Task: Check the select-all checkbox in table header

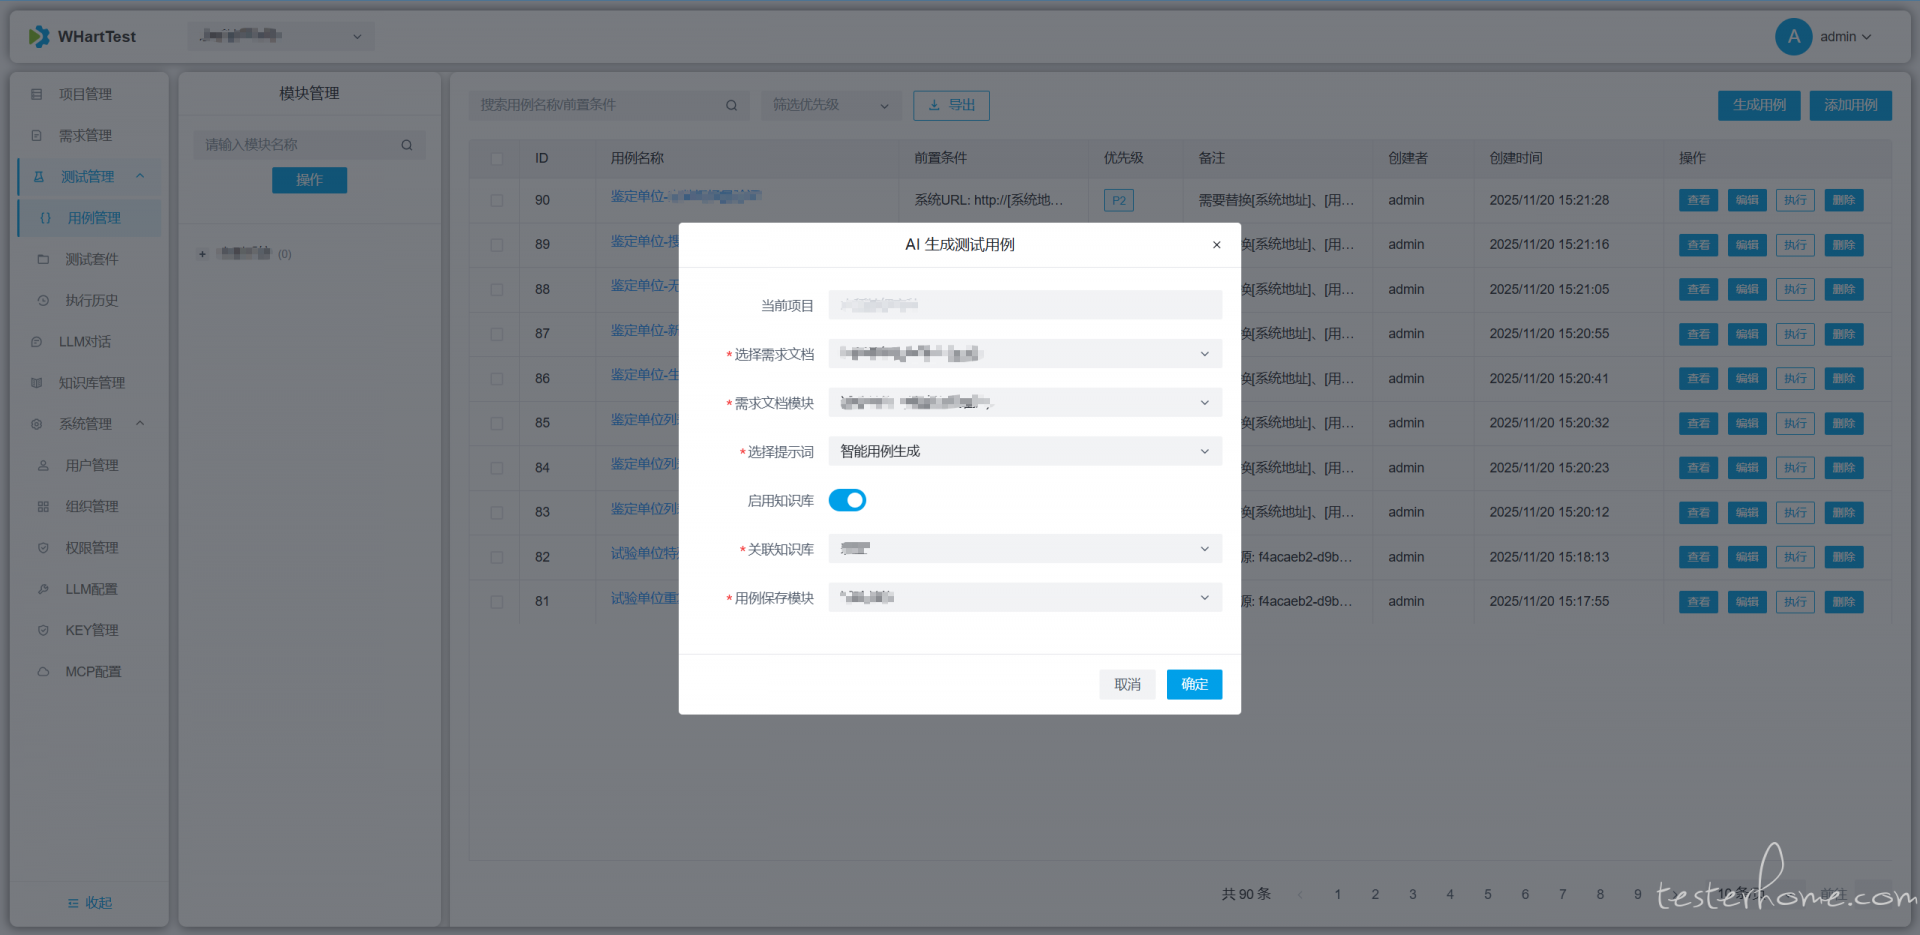Action: coord(497,158)
